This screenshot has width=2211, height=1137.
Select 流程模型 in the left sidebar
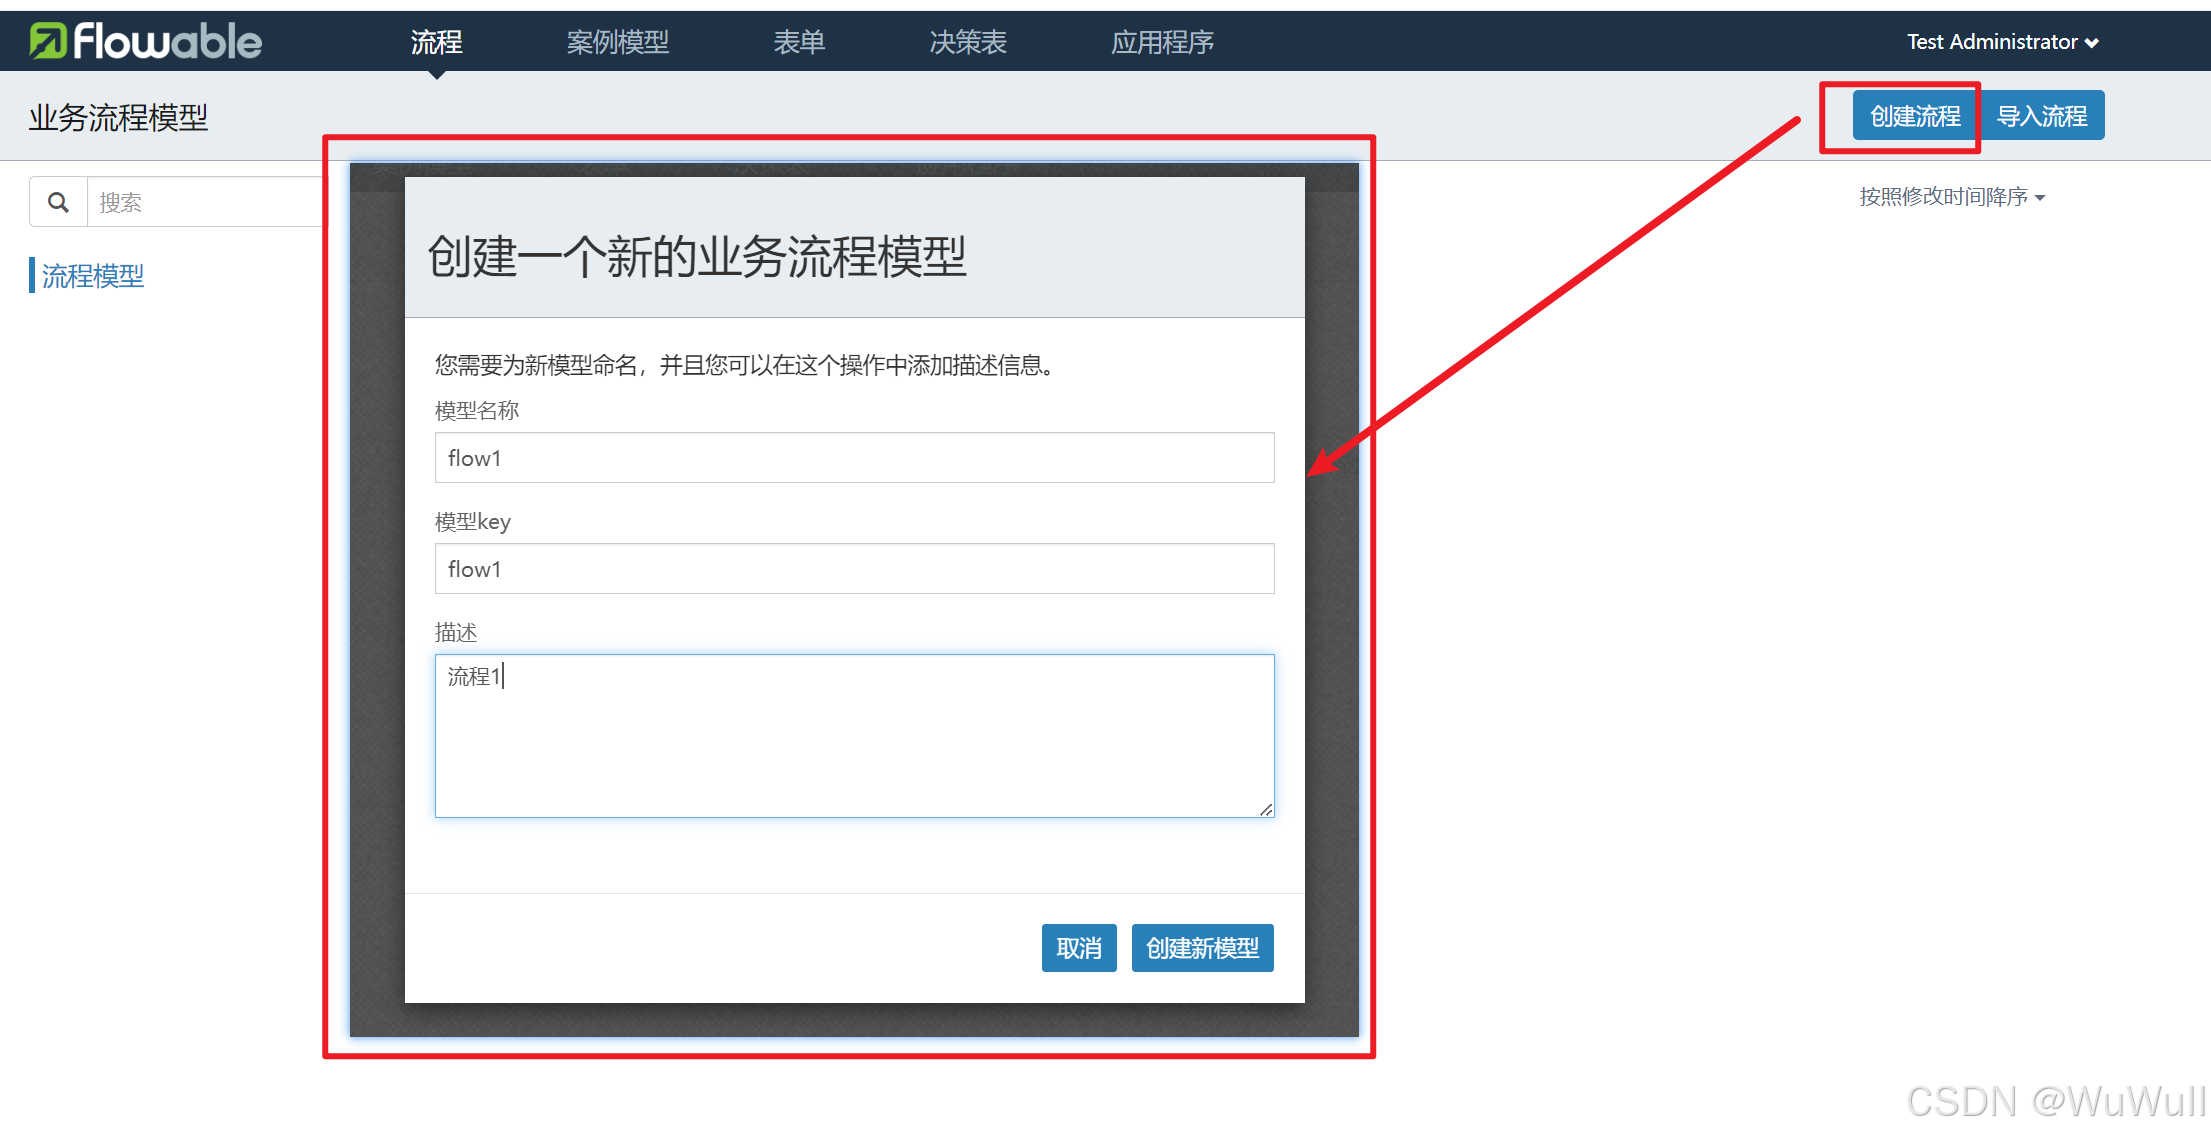pos(93,275)
